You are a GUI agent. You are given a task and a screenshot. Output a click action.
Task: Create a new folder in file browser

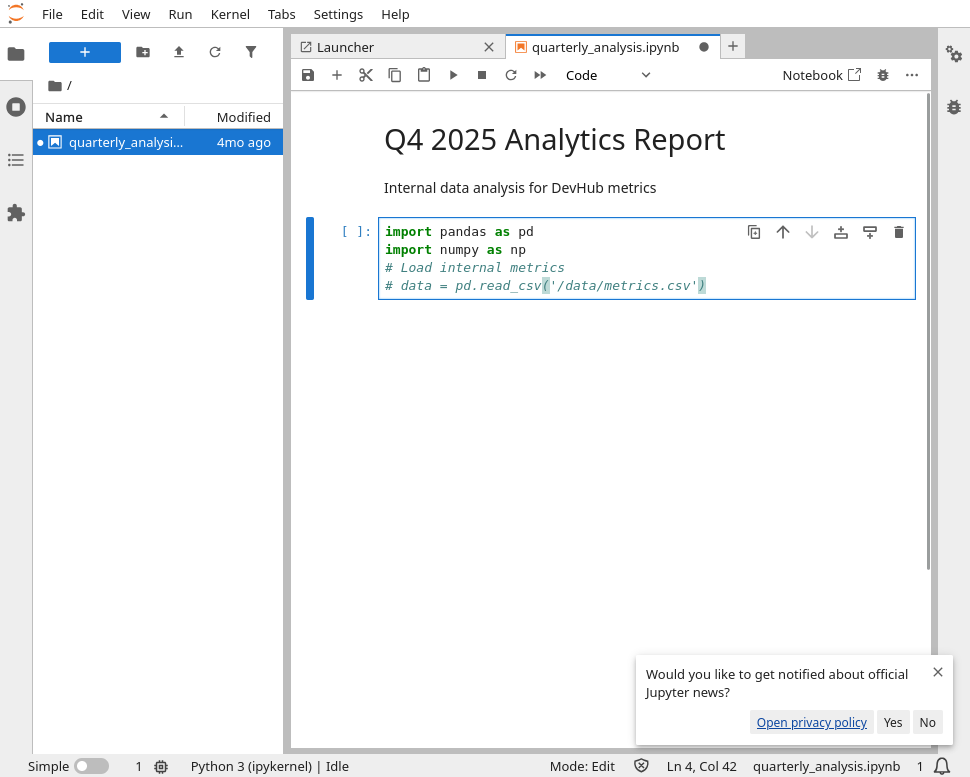(143, 53)
